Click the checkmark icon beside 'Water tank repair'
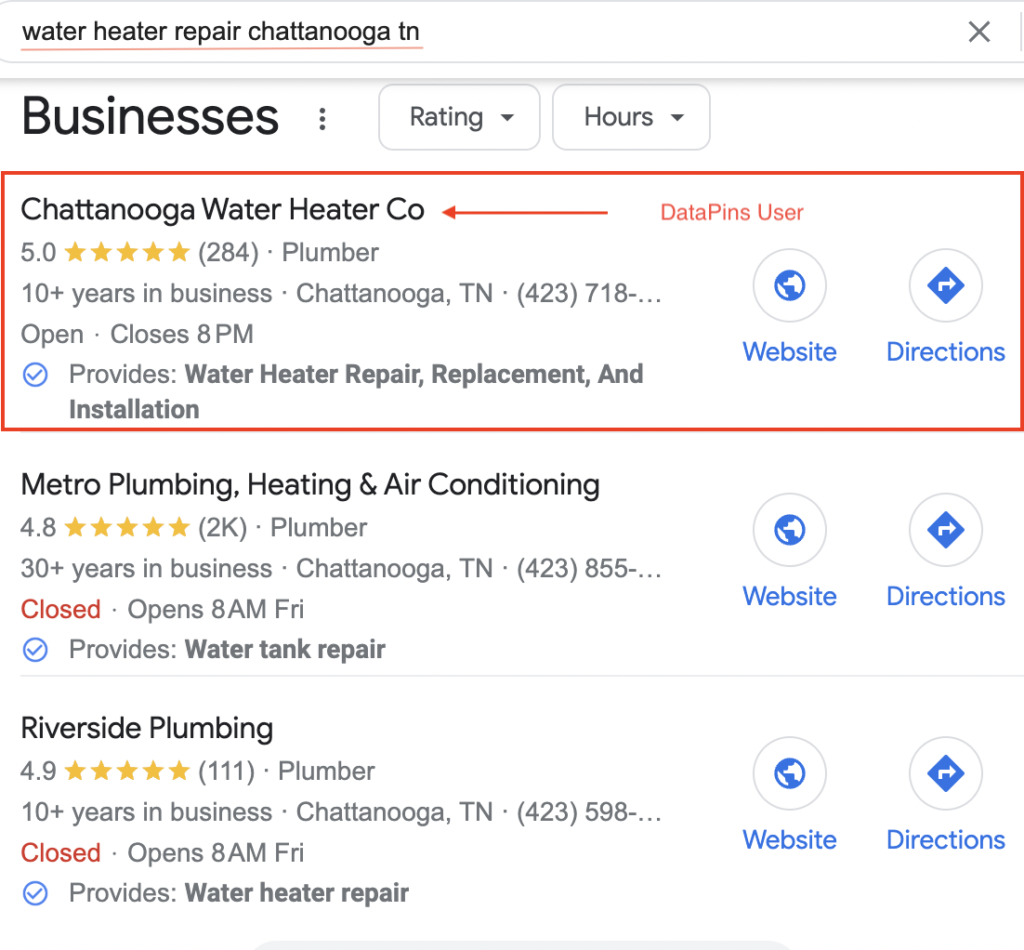Viewport: 1024px width, 950px height. coord(35,650)
